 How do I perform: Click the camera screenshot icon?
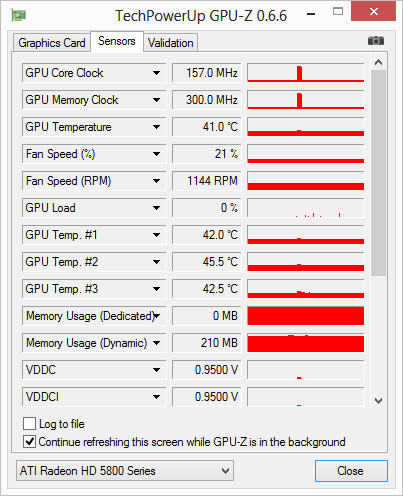pyautogui.click(x=376, y=41)
